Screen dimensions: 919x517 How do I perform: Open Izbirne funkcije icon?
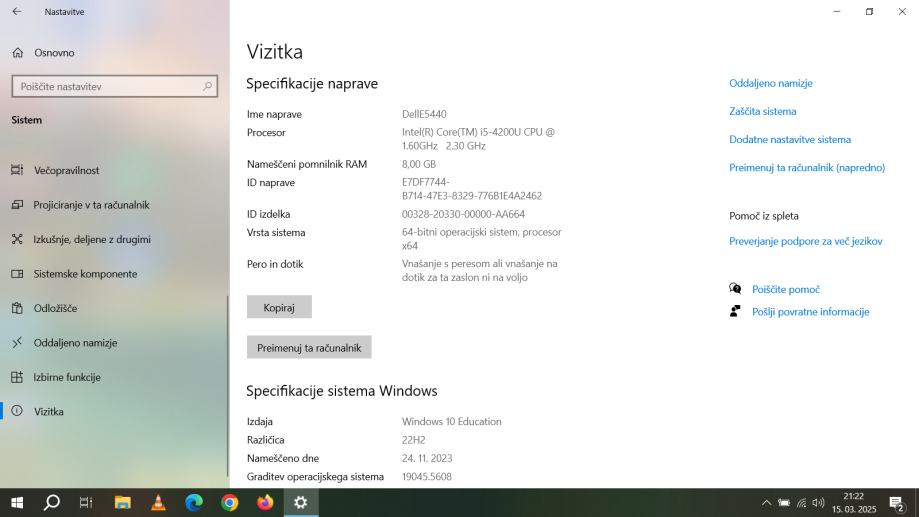(17, 377)
